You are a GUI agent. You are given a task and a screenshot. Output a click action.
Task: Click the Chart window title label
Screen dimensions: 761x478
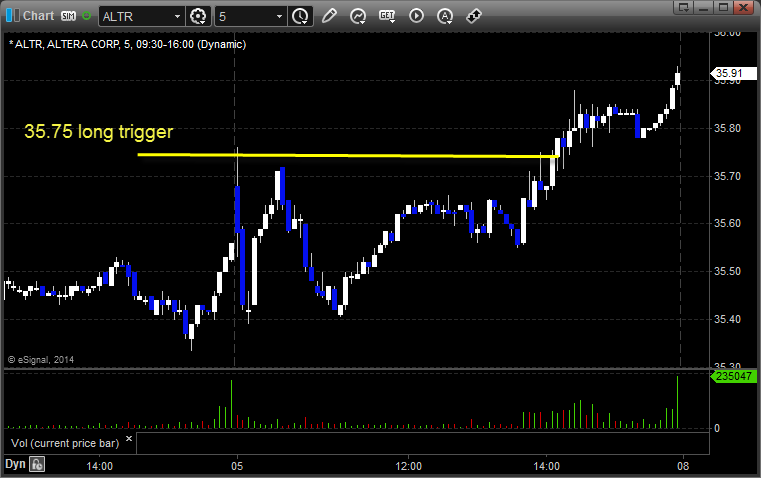pyautogui.click(x=38, y=16)
